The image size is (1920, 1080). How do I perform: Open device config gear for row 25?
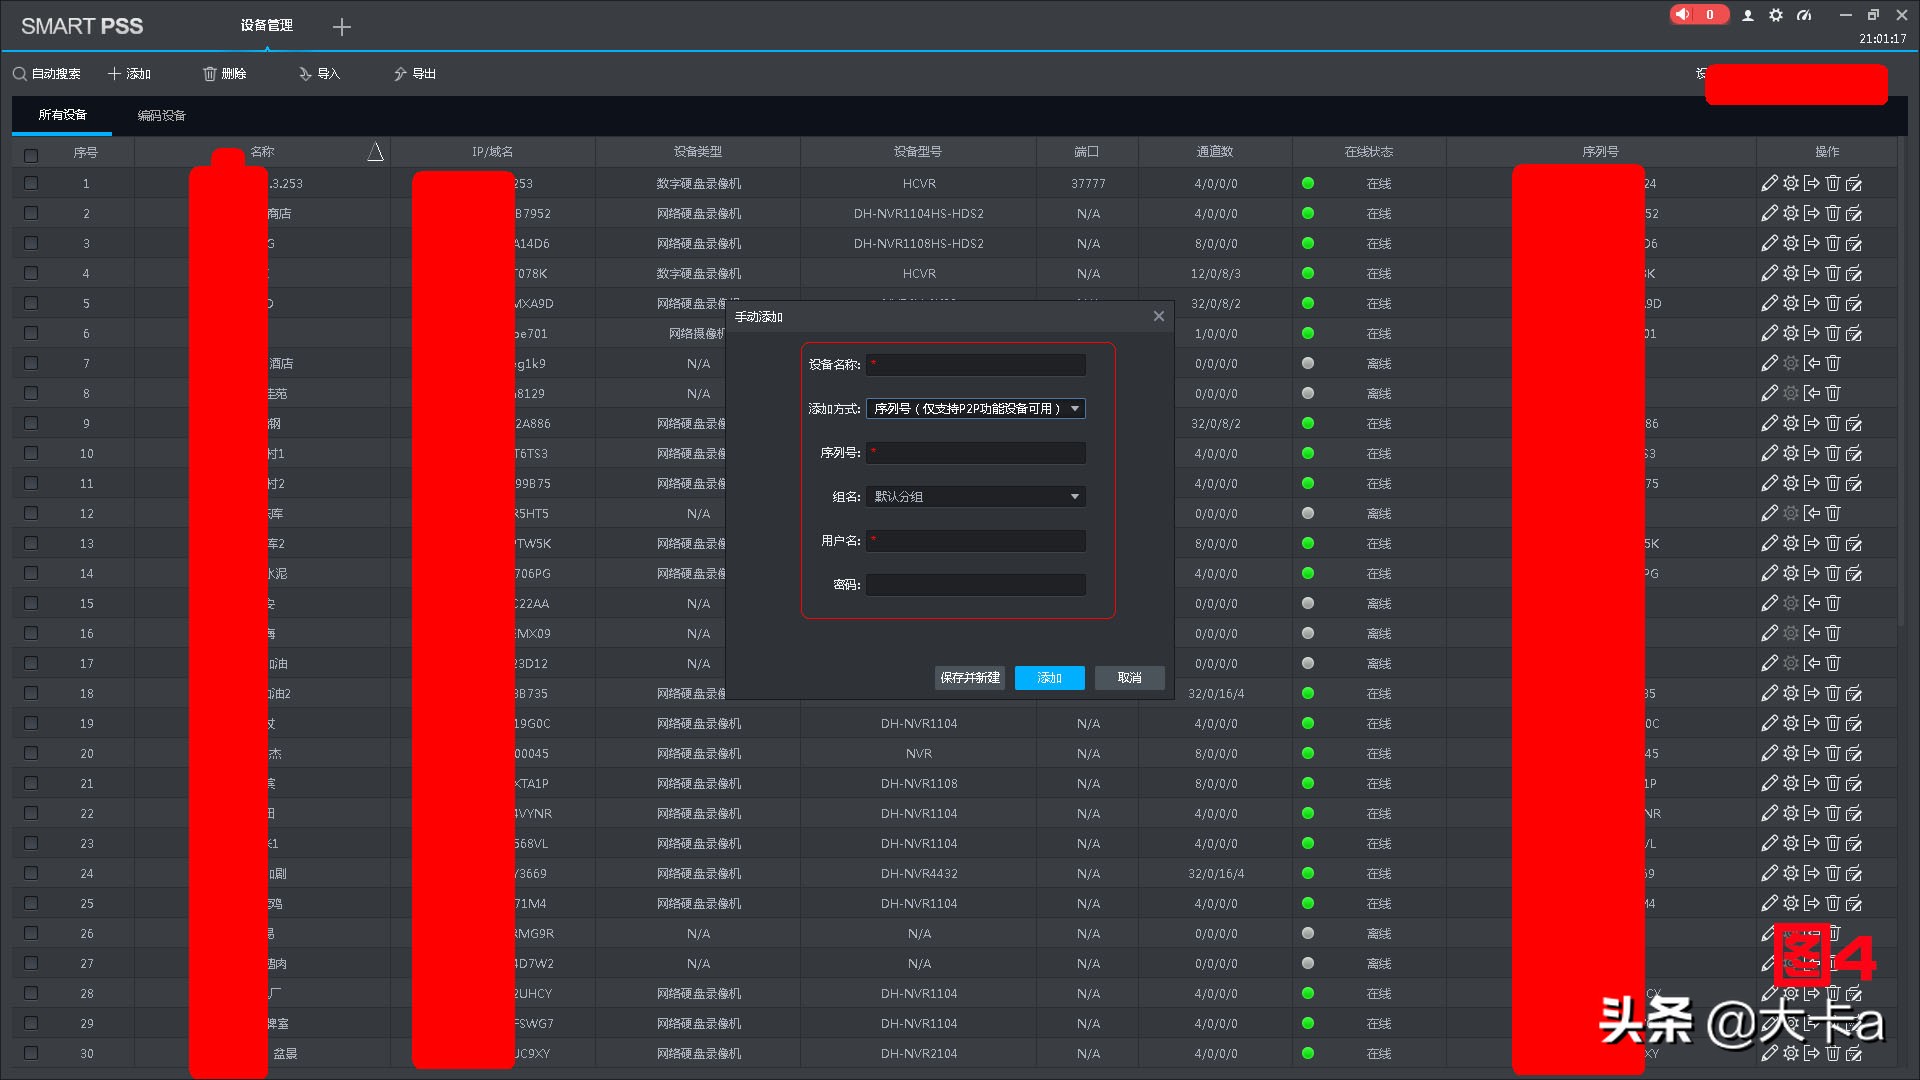[1790, 903]
